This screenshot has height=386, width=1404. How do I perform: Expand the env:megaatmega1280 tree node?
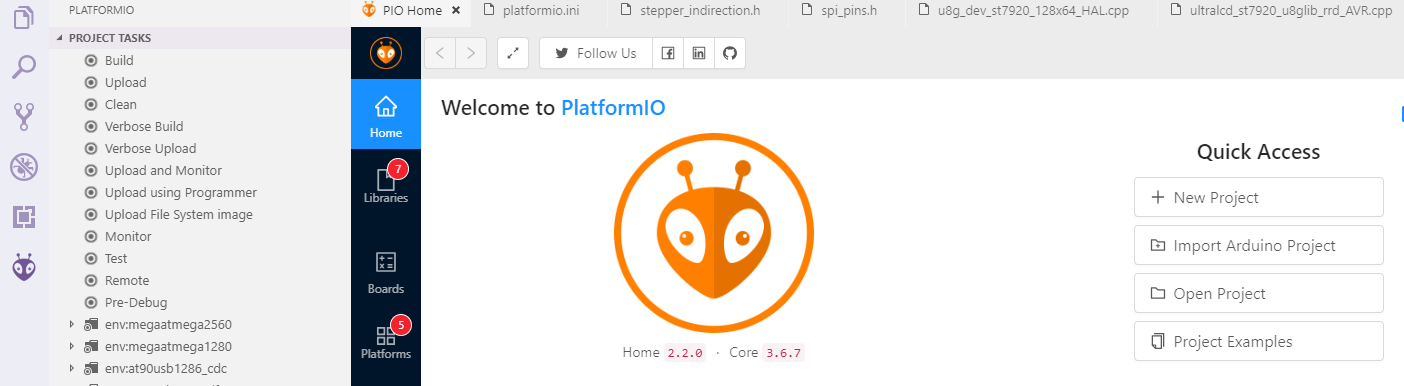click(x=71, y=347)
